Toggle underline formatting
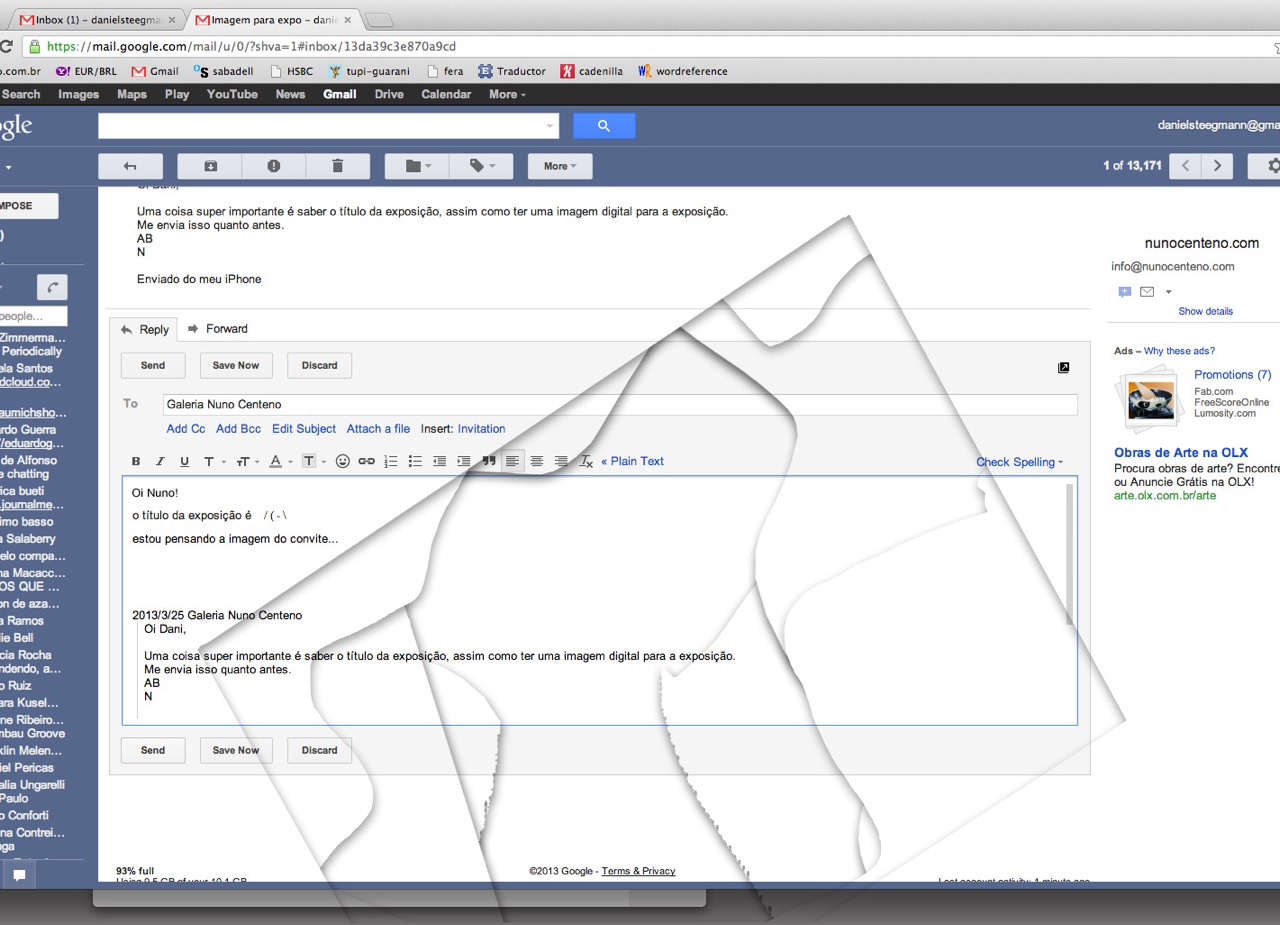This screenshot has height=925, width=1280. 184,461
